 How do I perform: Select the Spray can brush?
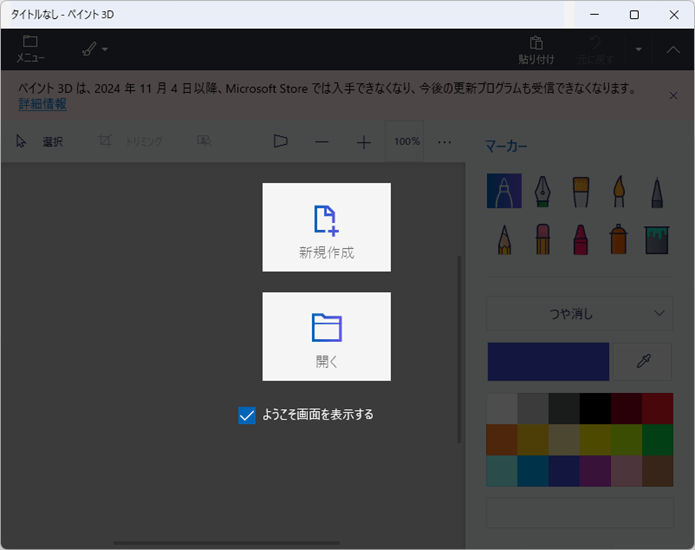619,239
